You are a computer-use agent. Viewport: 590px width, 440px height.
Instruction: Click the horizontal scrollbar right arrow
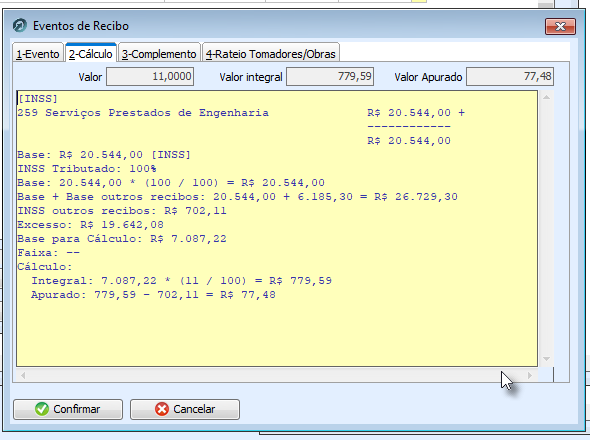pyautogui.click(x=530, y=375)
